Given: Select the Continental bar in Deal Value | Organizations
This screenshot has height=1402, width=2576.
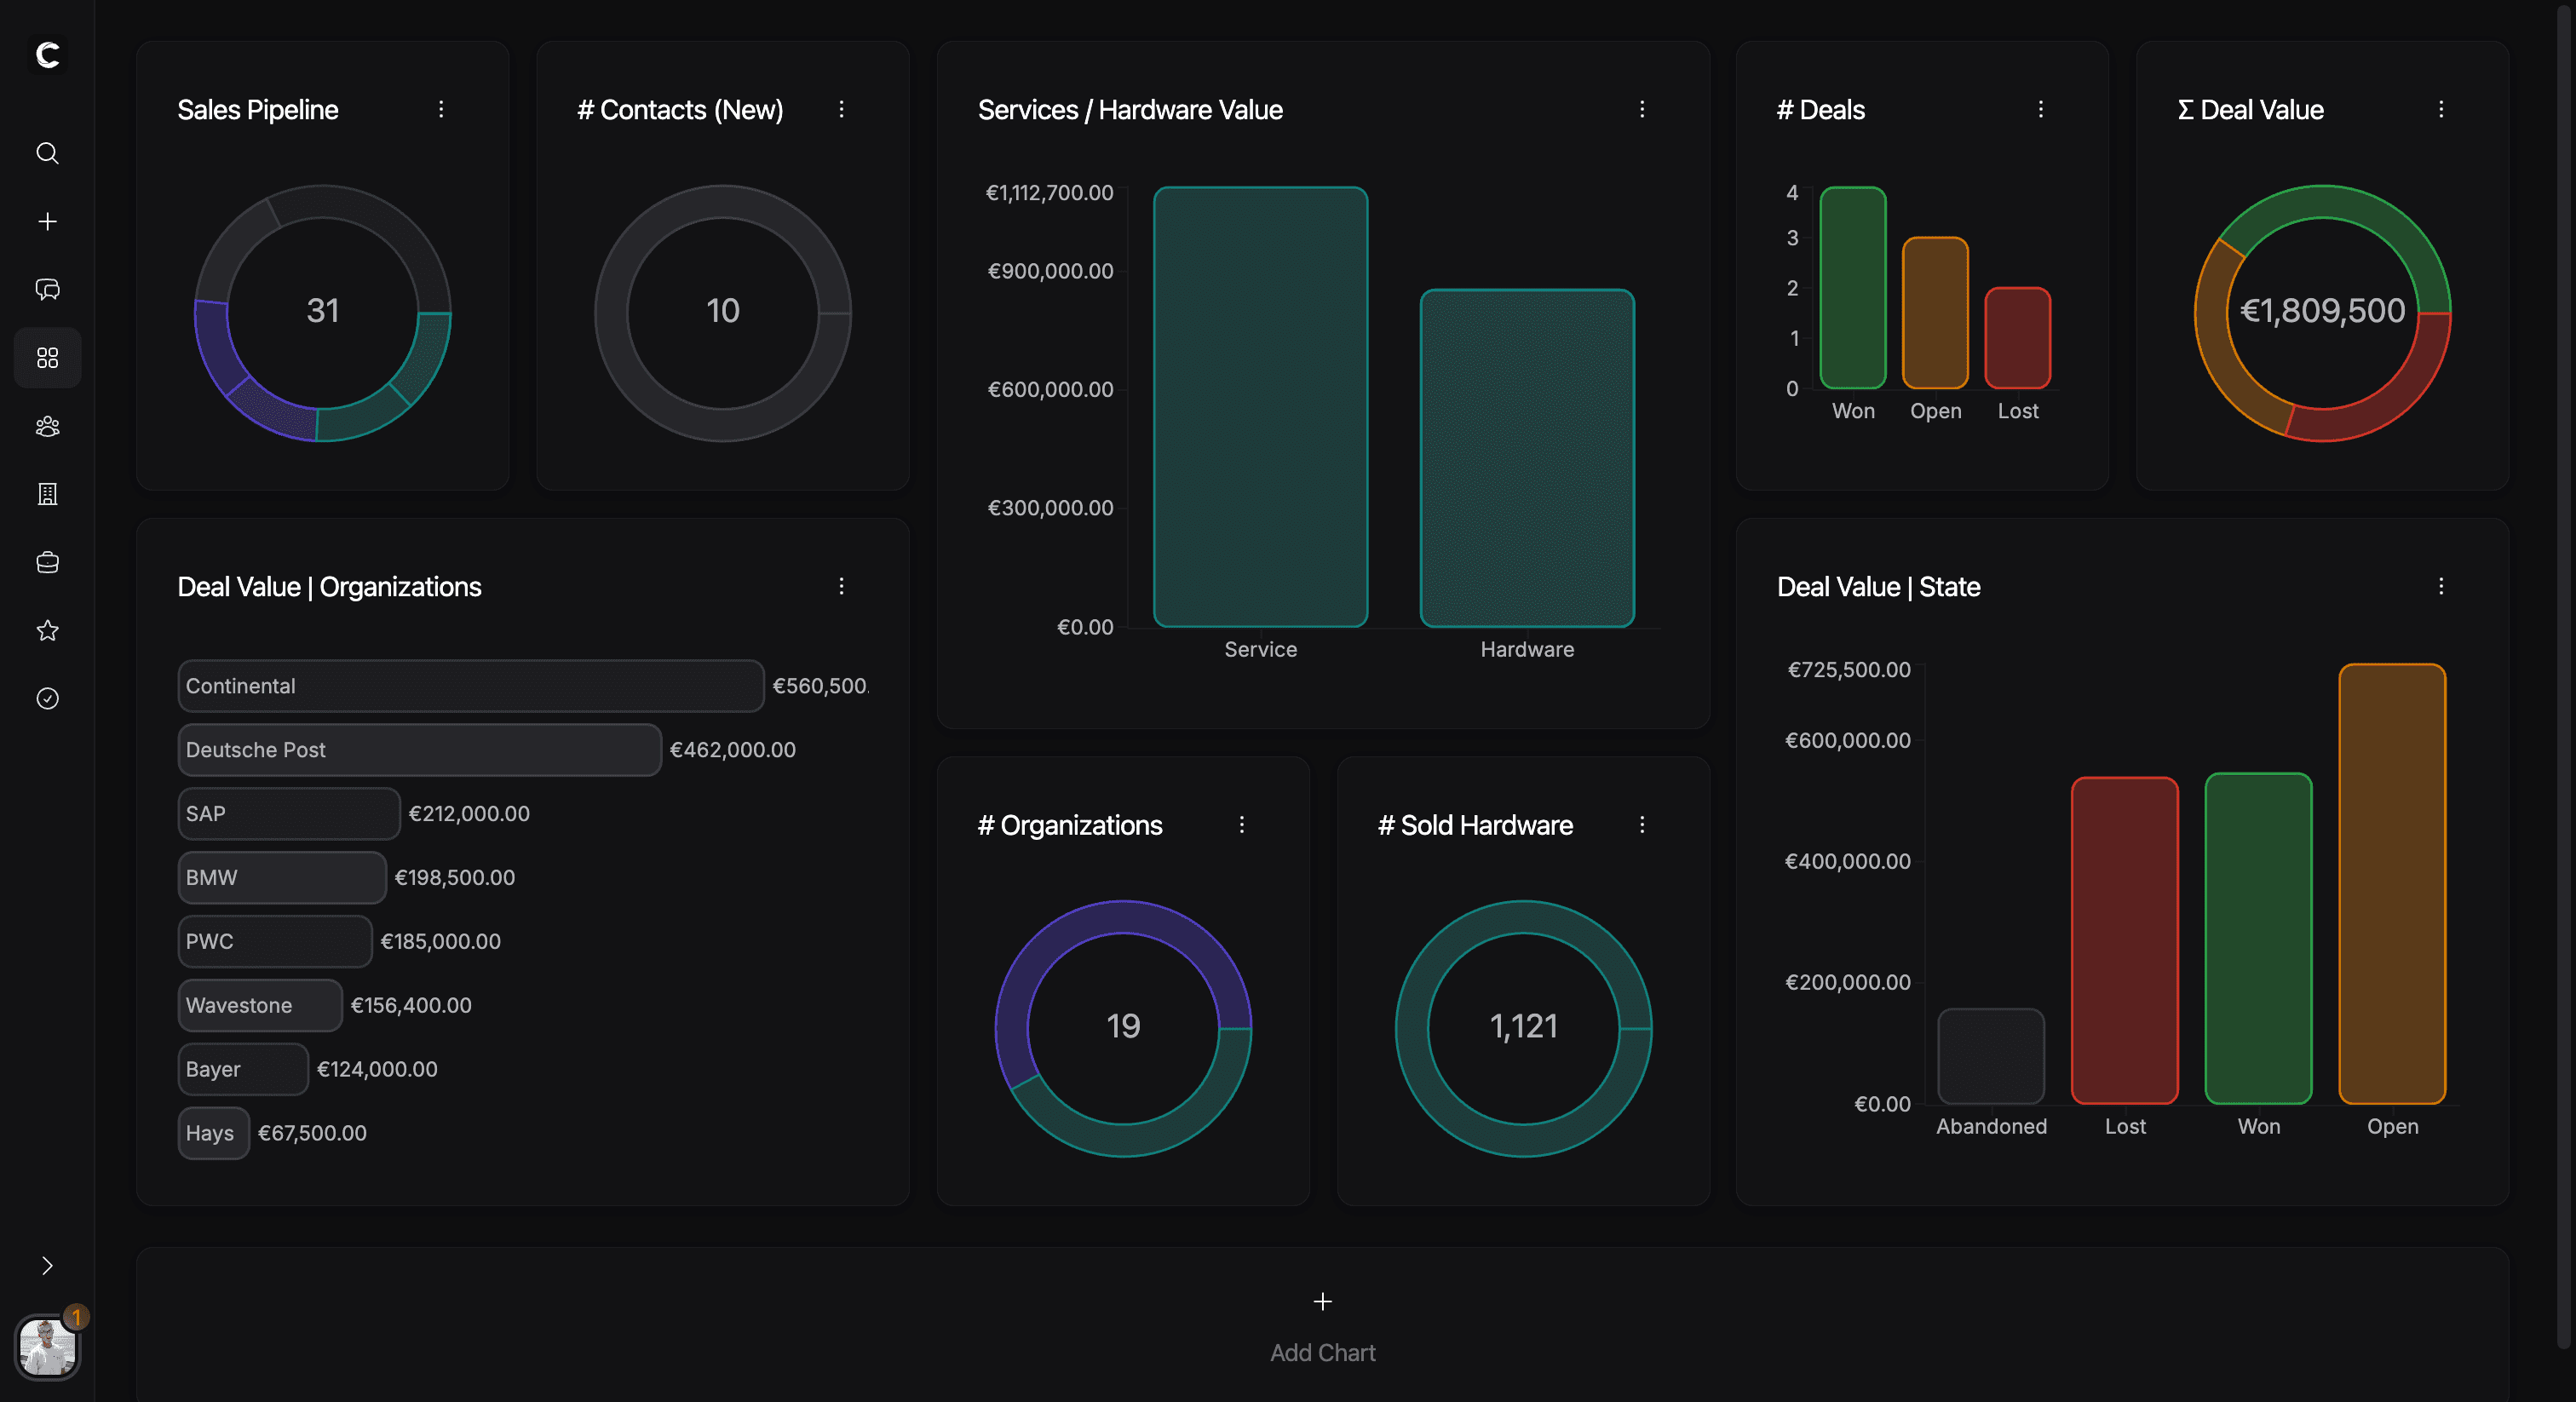Looking at the screenshot, I should tap(470, 686).
